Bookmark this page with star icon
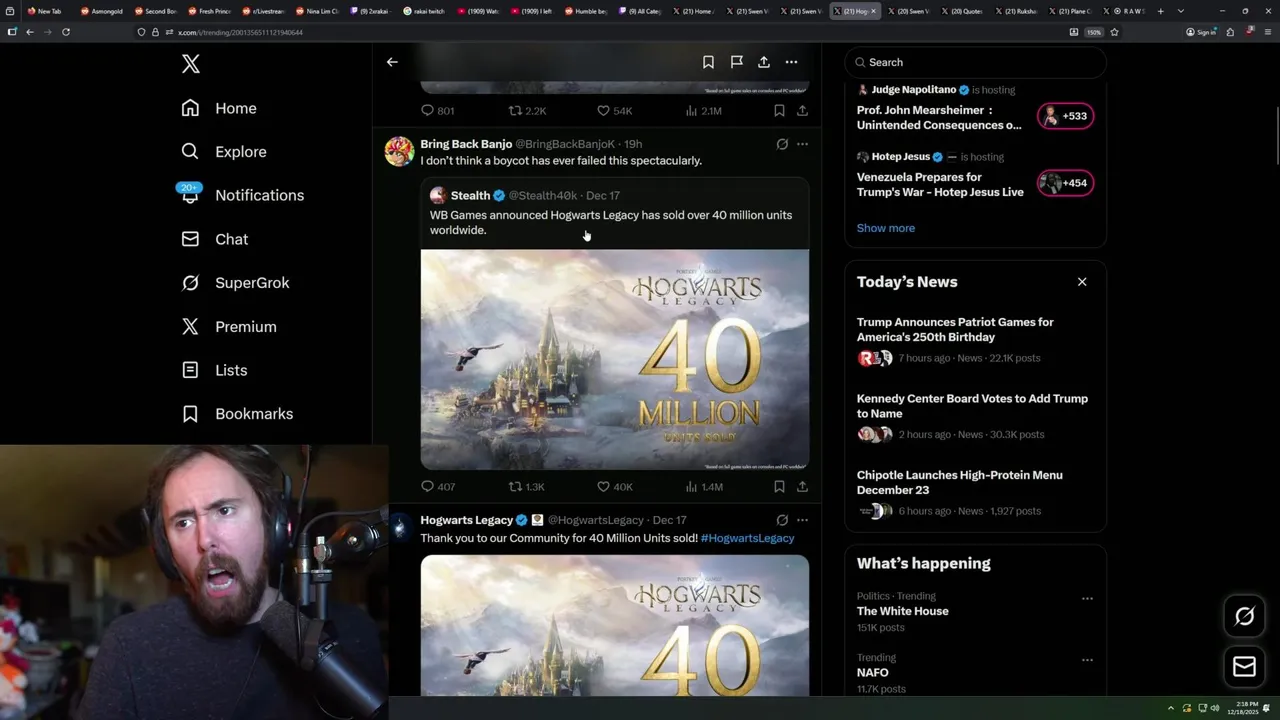Image resolution: width=1280 pixels, height=720 pixels. pos(1114,32)
